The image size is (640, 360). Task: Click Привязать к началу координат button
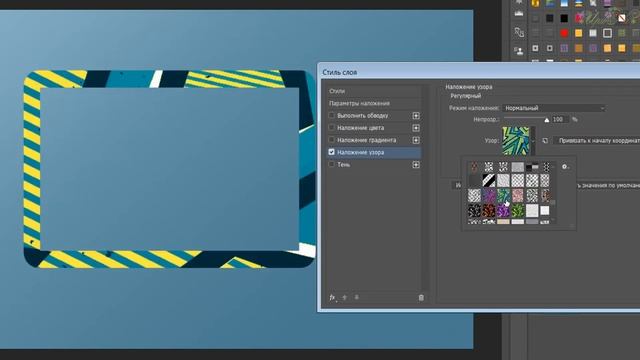pyautogui.click(x=597, y=140)
